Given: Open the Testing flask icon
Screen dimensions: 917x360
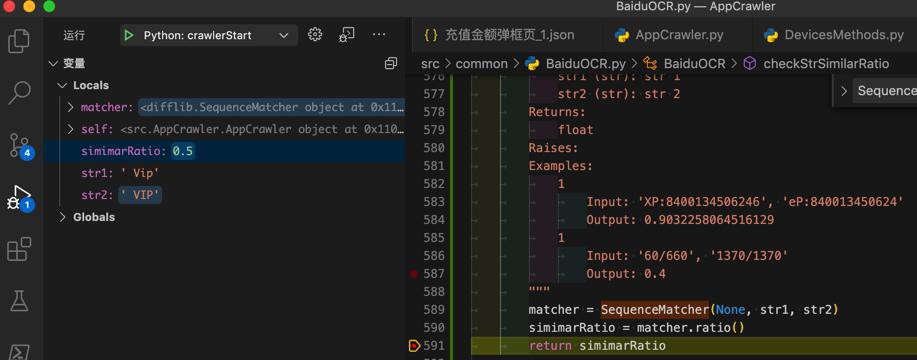Looking at the screenshot, I should tap(19, 300).
